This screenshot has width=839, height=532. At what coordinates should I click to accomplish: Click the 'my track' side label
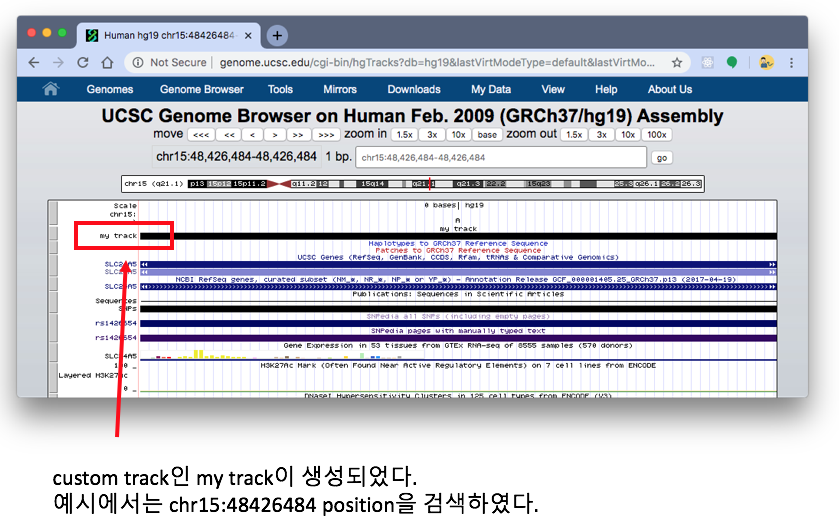(118, 235)
